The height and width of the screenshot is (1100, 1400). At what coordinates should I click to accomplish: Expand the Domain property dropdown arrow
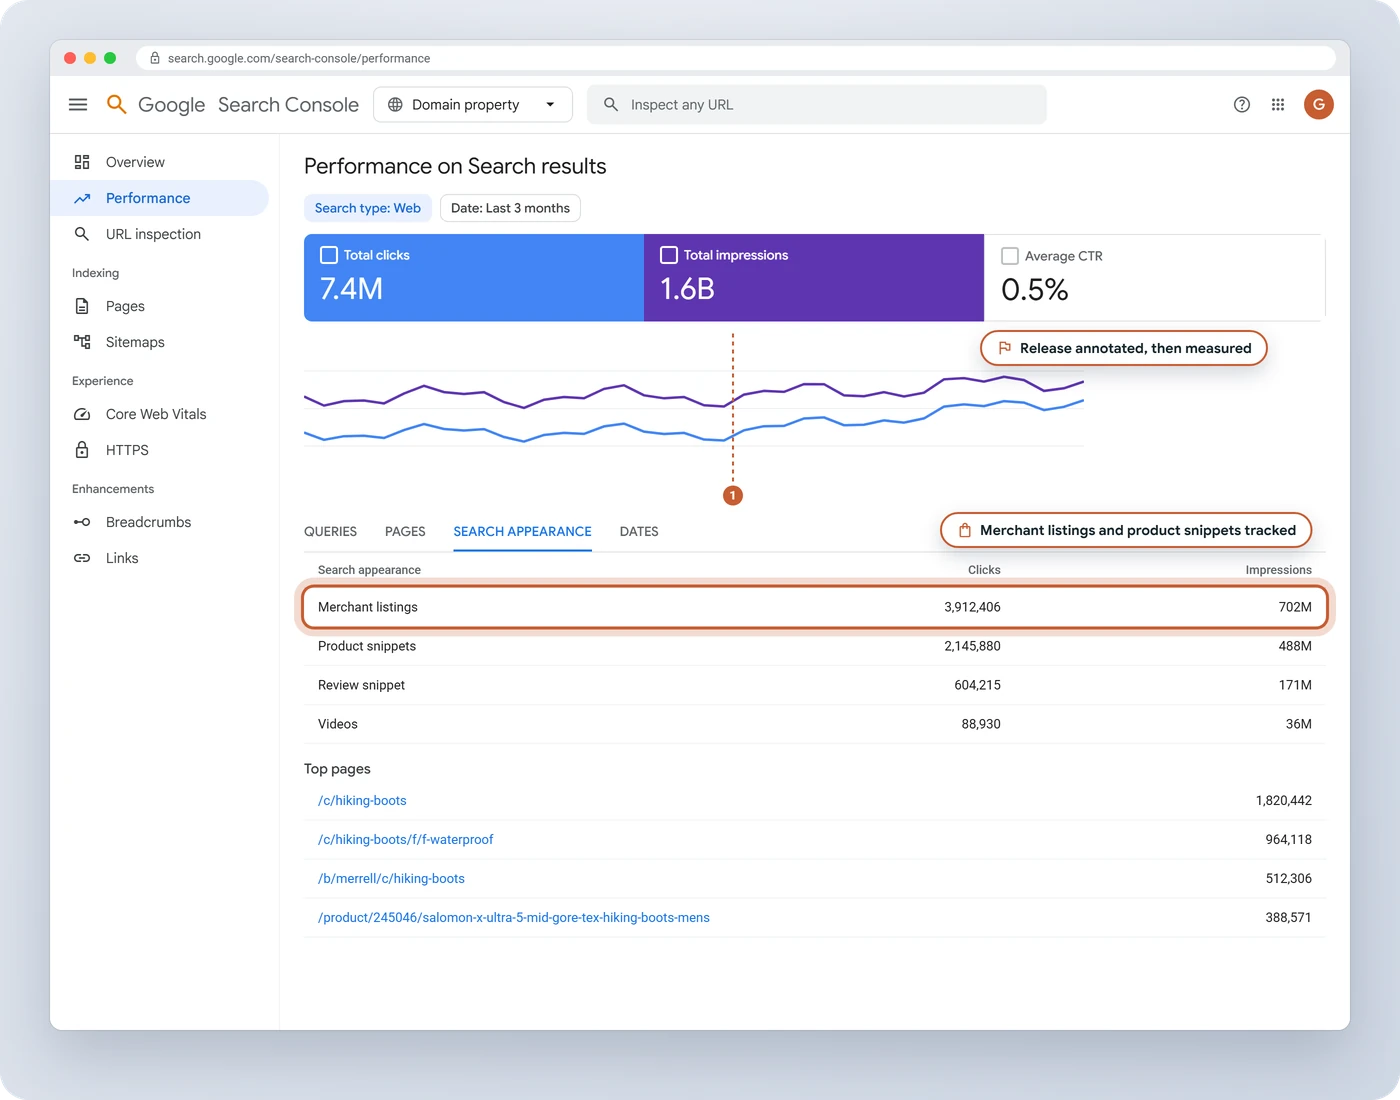550,105
